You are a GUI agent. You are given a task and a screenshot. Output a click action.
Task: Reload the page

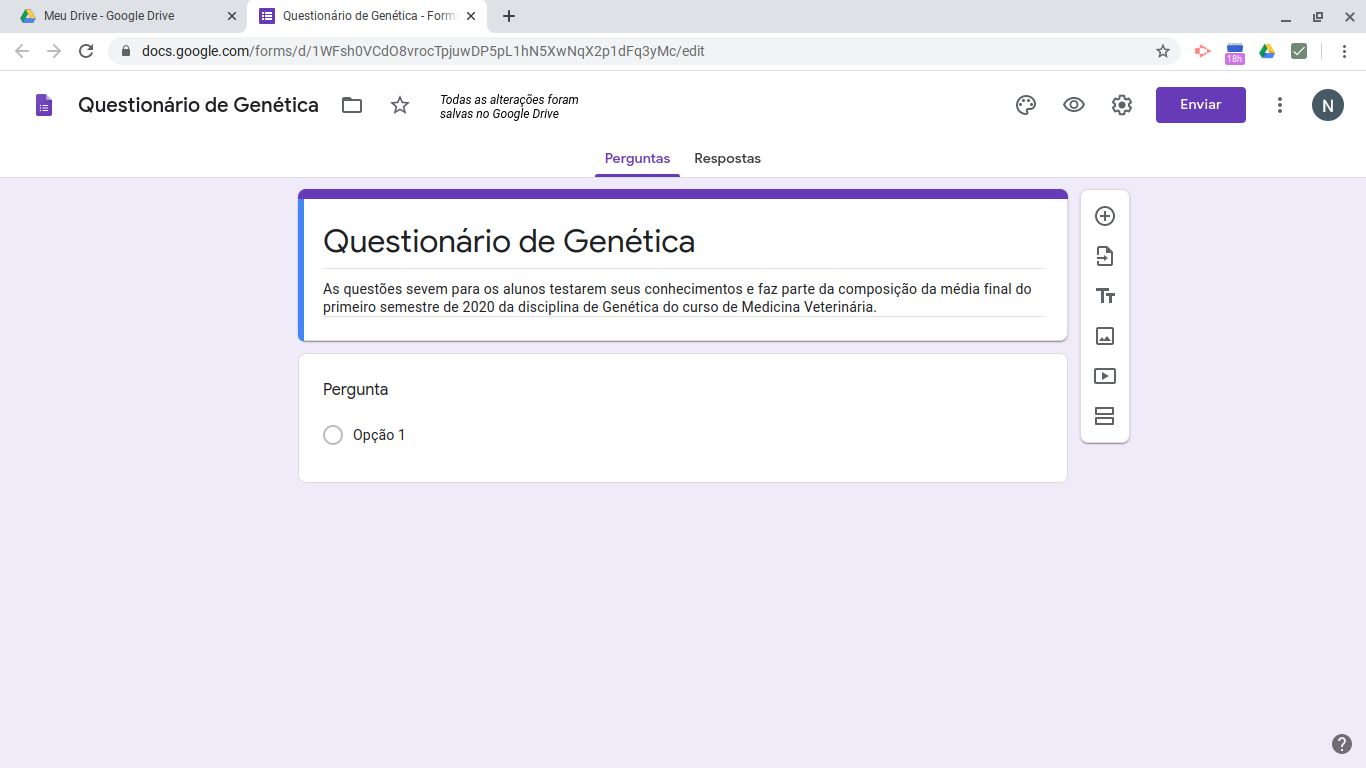point(86,51)
